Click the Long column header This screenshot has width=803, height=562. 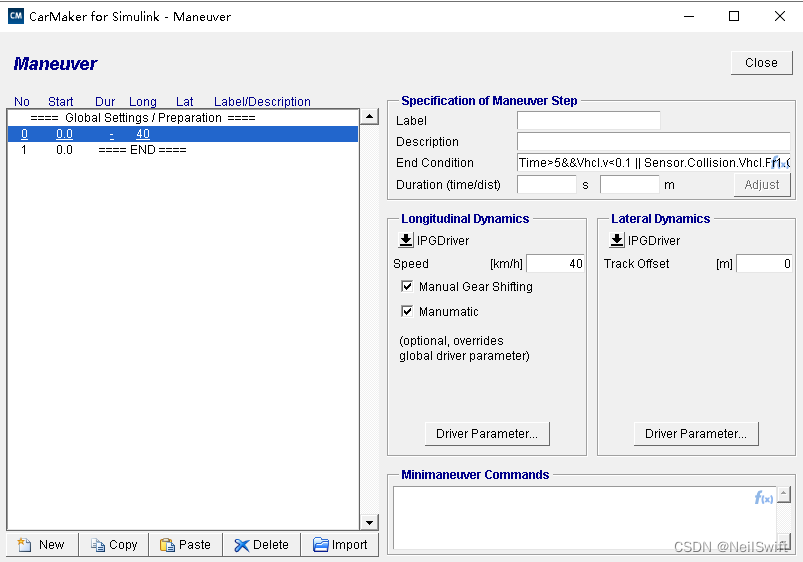coord(142,101)
